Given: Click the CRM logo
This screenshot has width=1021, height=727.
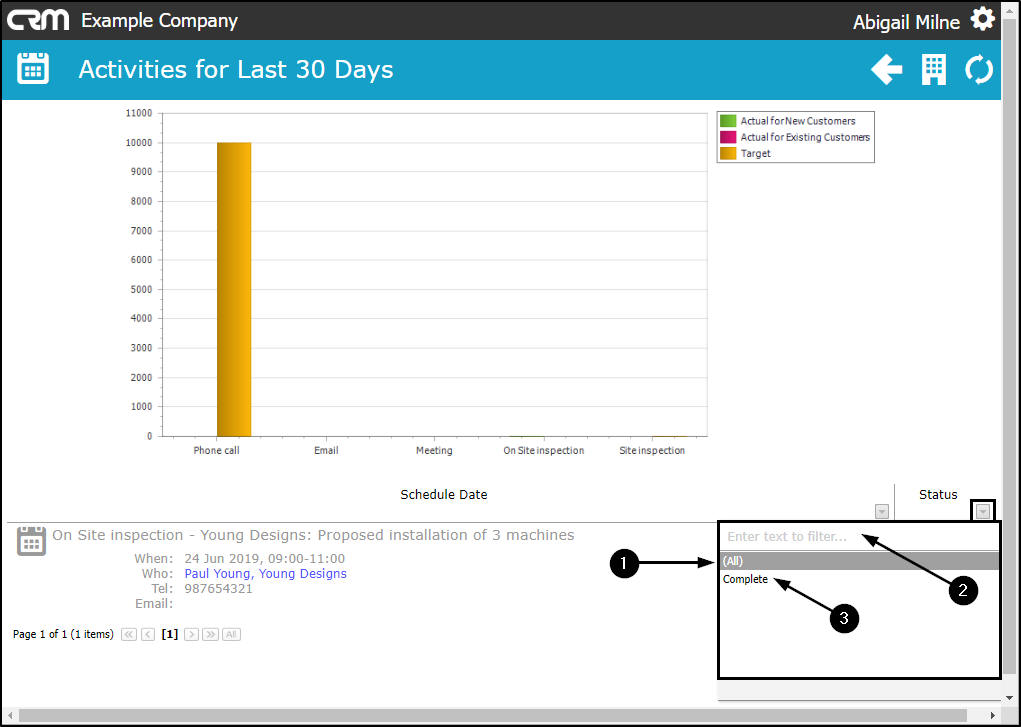Looking at the screenshot, I should [x=38, y=20].
